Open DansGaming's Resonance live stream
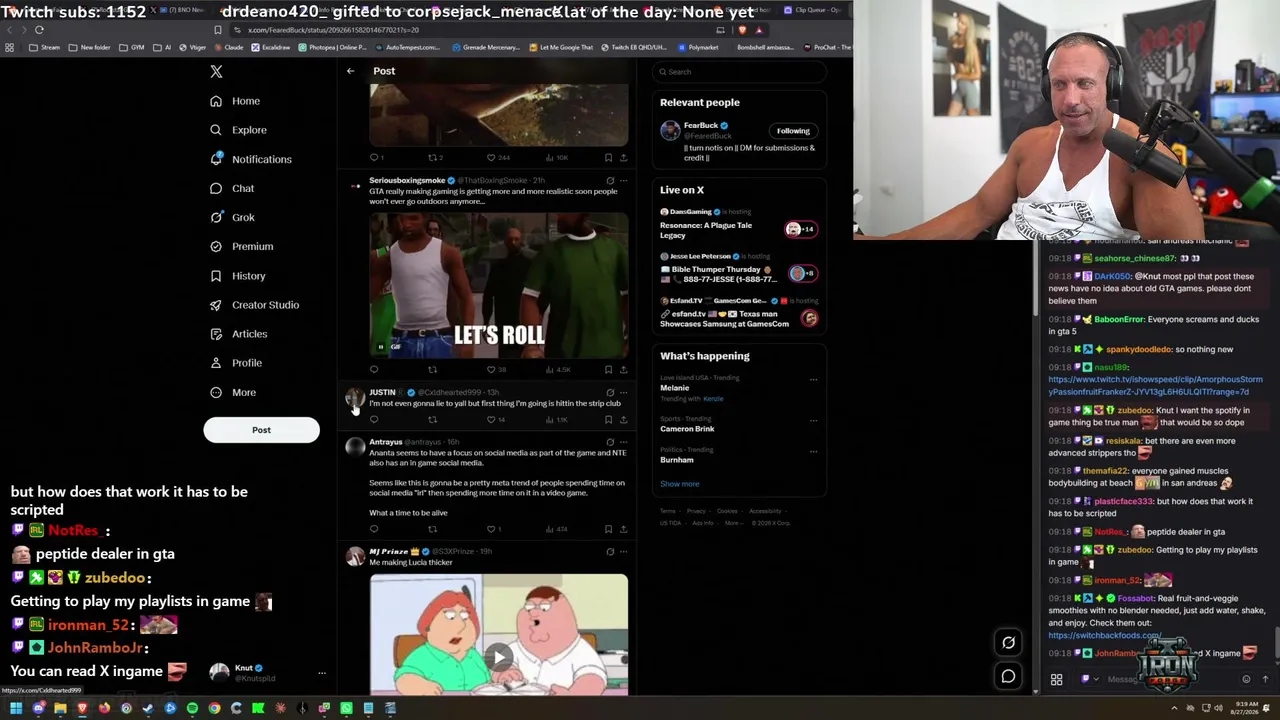Image resolution: width=1280 pixels, height=720 pixels. click(x=740, y=224)
